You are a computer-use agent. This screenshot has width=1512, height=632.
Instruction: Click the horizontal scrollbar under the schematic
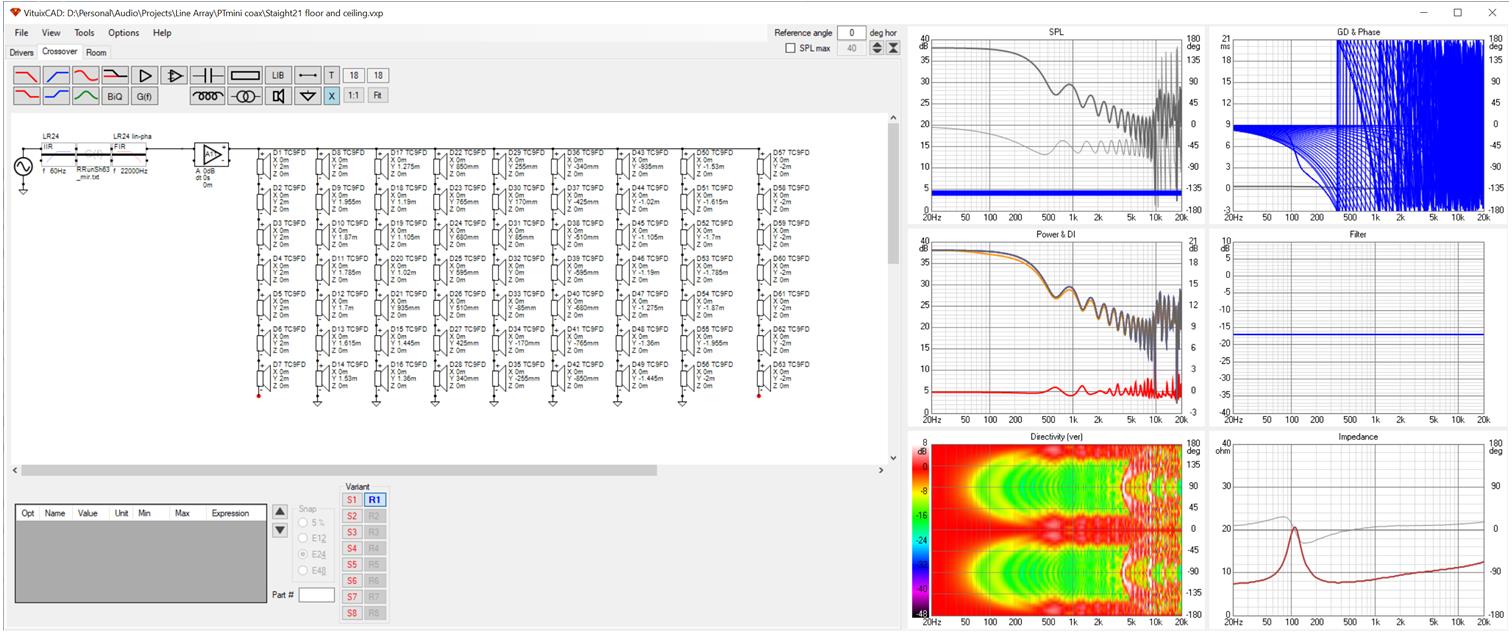[339, 470]
